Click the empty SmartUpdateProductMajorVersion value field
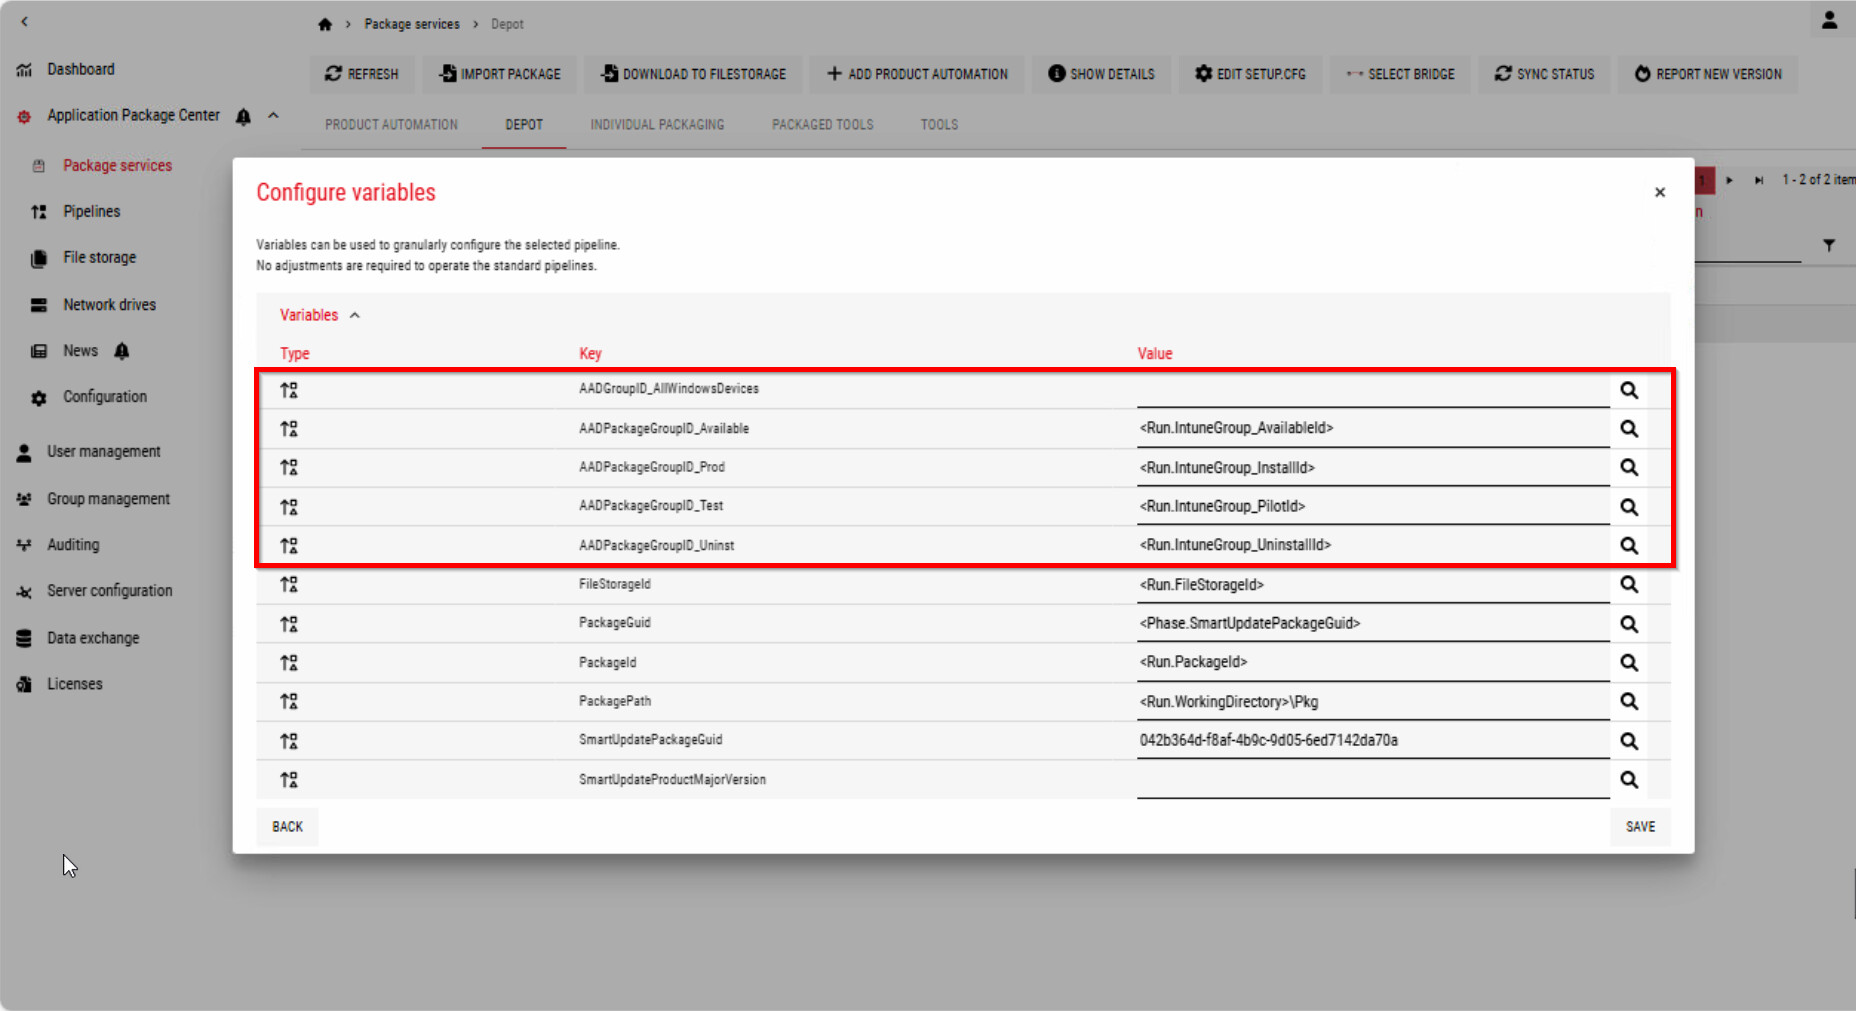Image resolution: width=1856 pixels, height=1011 pixels. point(1370,780)
